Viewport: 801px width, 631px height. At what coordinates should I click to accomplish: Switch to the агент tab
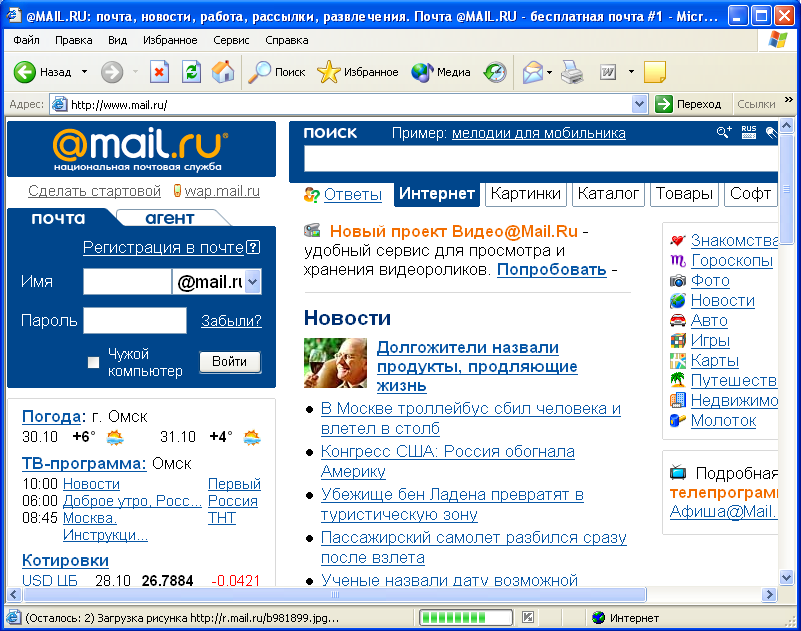[170, 218]
